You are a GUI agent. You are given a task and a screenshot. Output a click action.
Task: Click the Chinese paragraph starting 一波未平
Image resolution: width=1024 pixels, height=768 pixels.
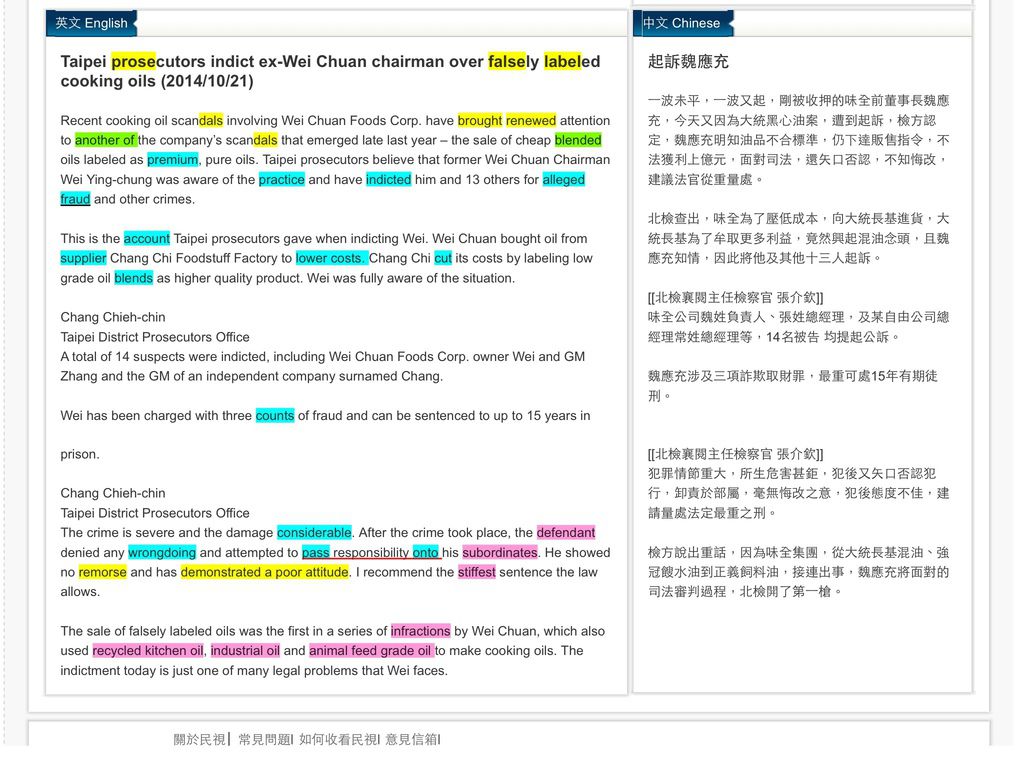click(799, 140)
